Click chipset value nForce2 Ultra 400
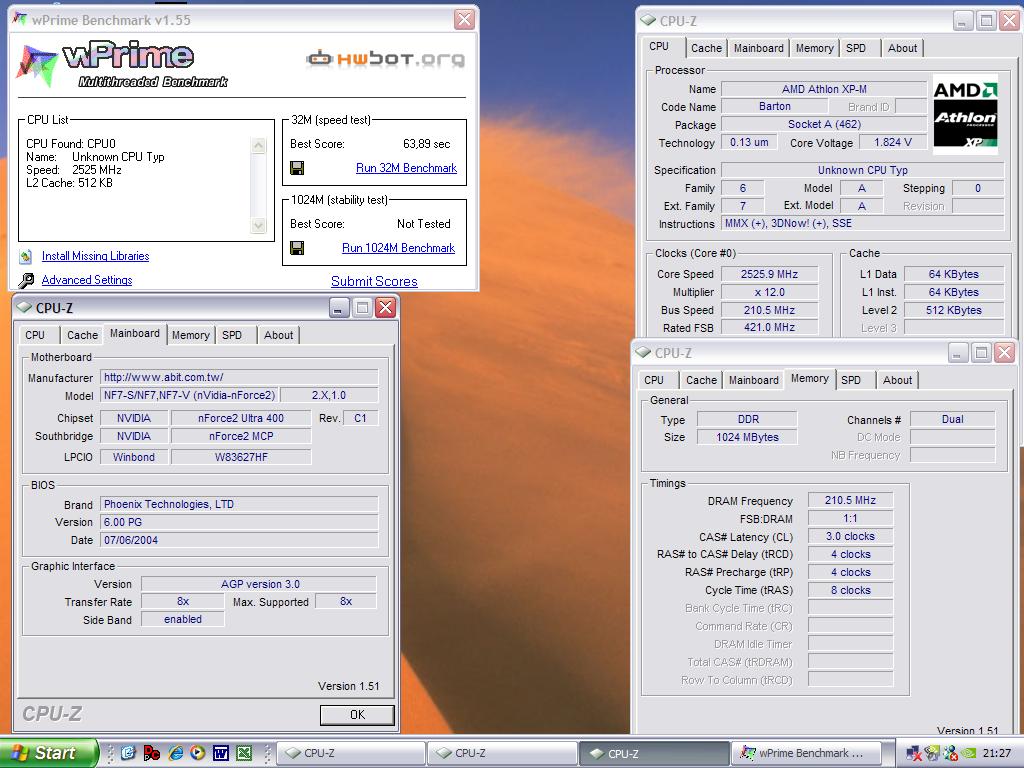The image size is (1024, 768). [x=241, y=418]
